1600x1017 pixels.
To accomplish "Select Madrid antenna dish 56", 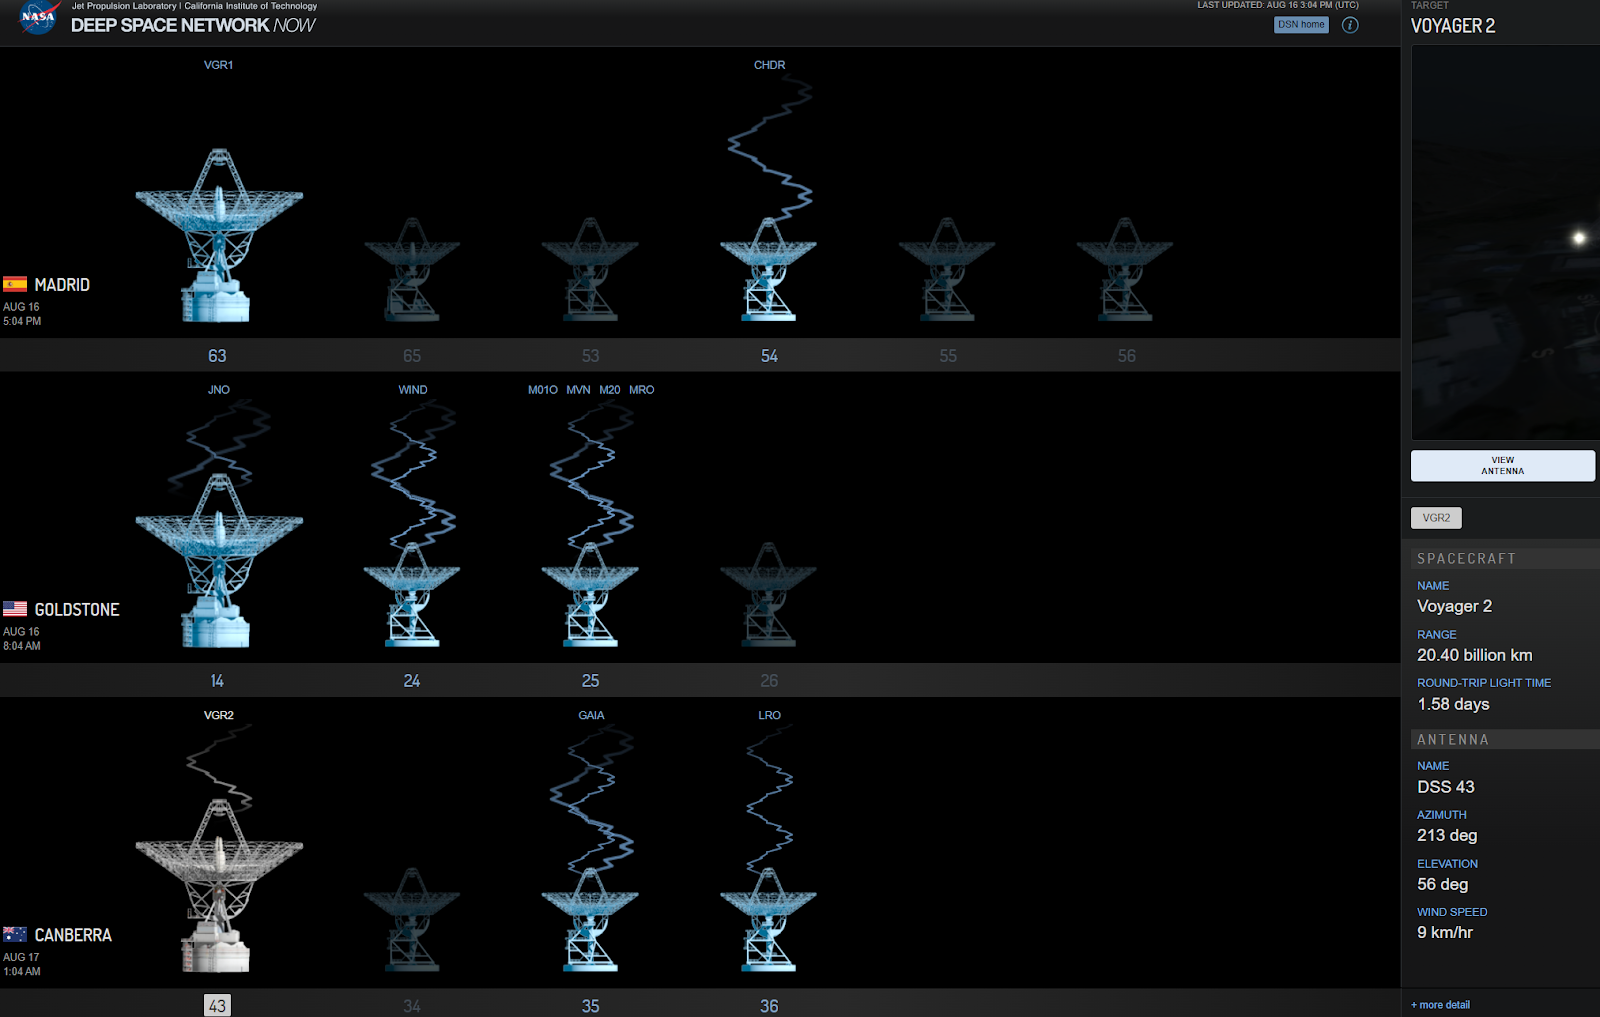I will (1125, 269).
